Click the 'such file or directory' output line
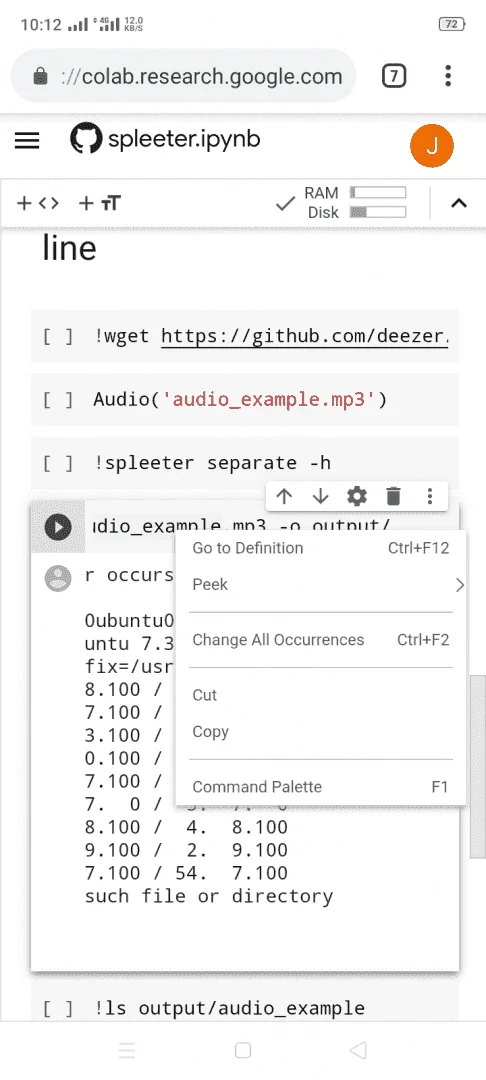 click(209, 897)
